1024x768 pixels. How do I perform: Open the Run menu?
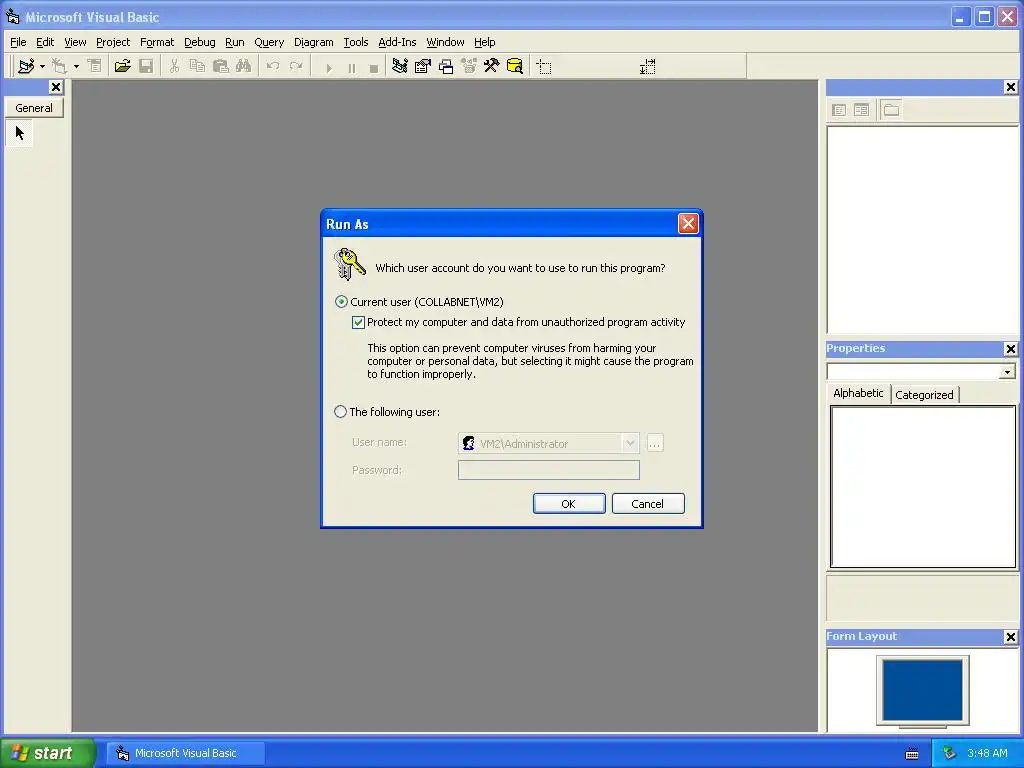[234, 42]
